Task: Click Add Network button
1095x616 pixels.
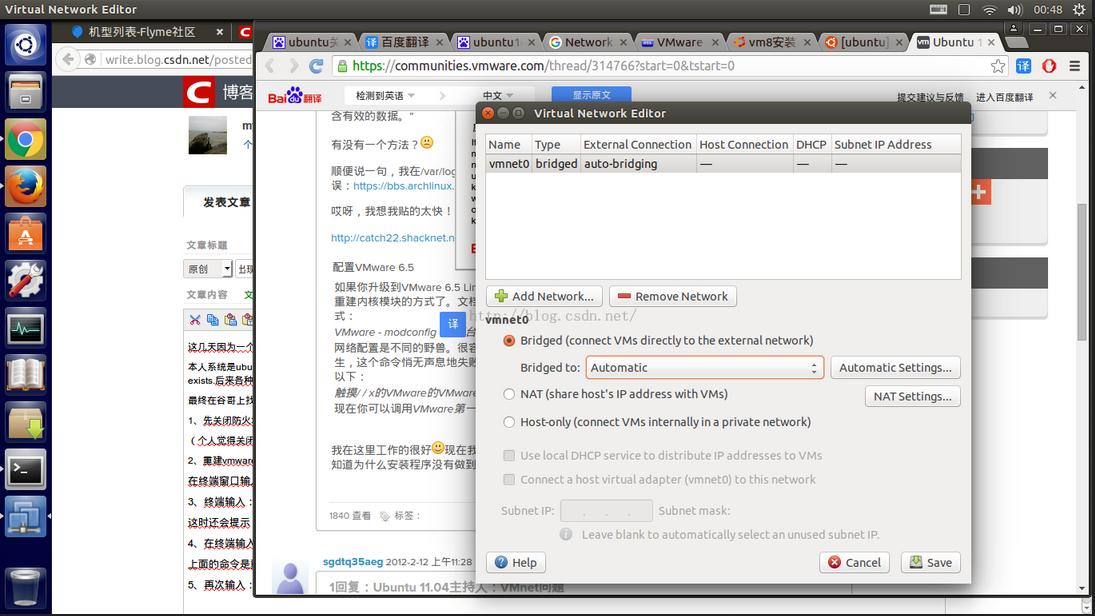Action: pyautogui.click(x=544, y=296)
